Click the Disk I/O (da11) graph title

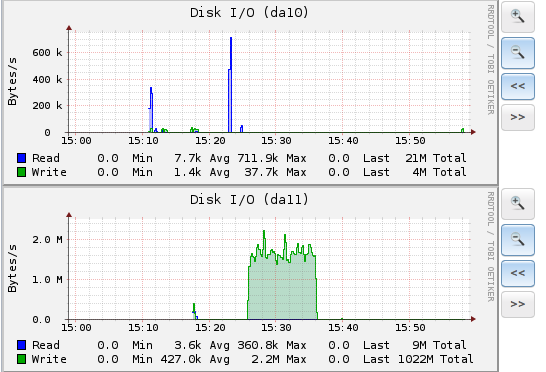coord(249,200)
